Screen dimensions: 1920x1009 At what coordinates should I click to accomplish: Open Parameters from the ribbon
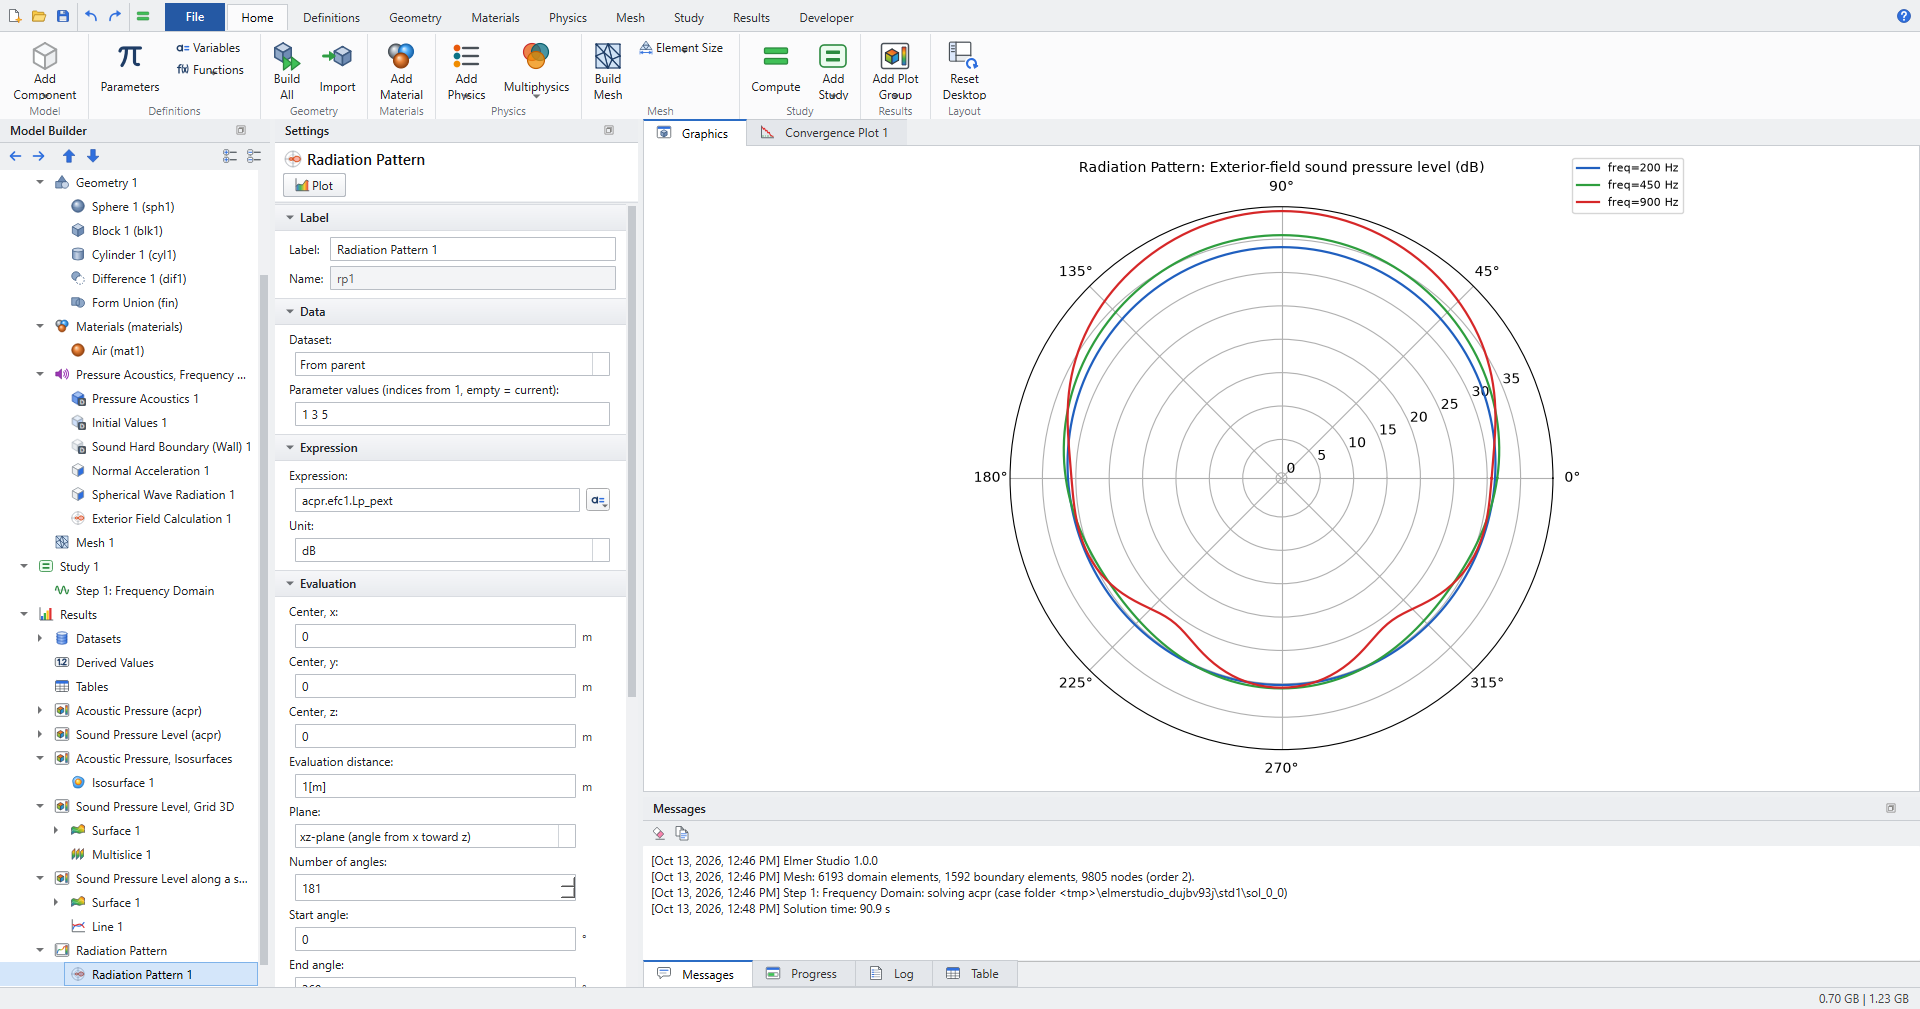coord(130,68)
